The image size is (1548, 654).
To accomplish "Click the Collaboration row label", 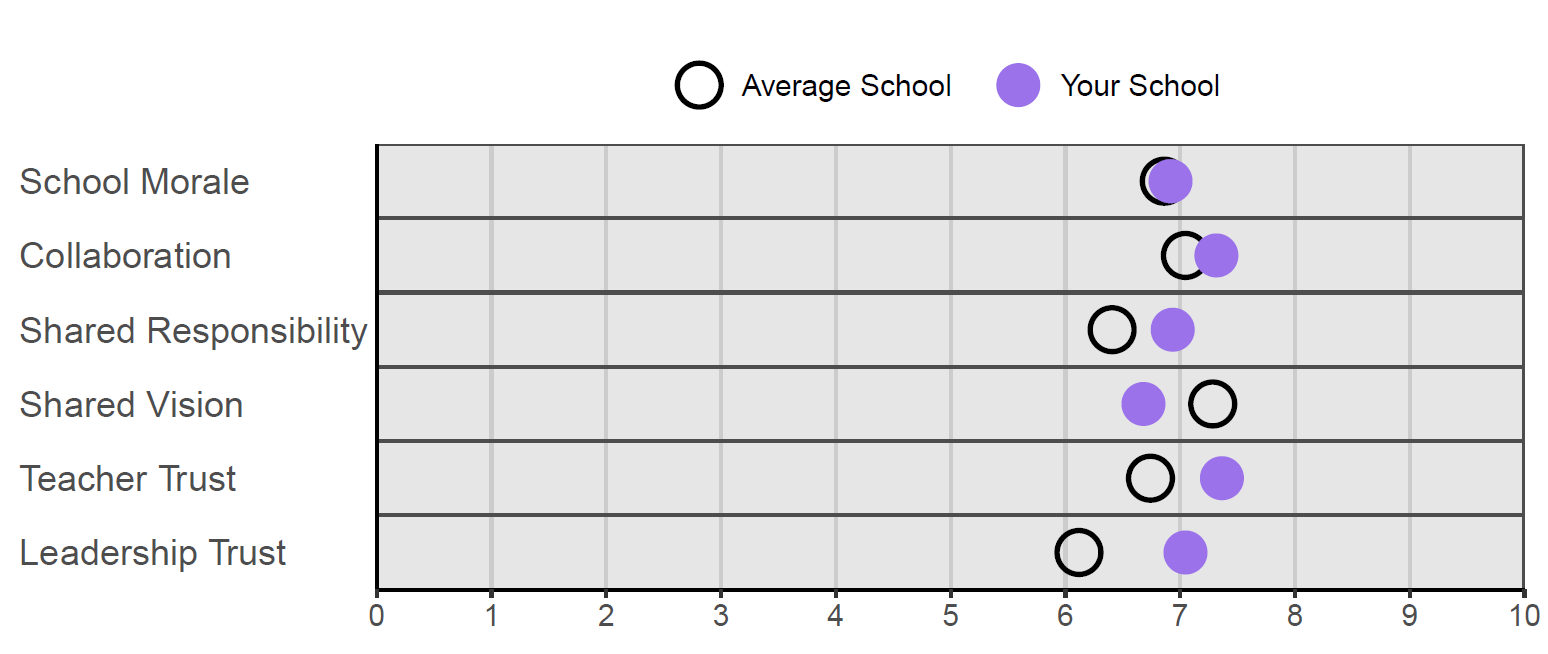I will coord(125,256).
